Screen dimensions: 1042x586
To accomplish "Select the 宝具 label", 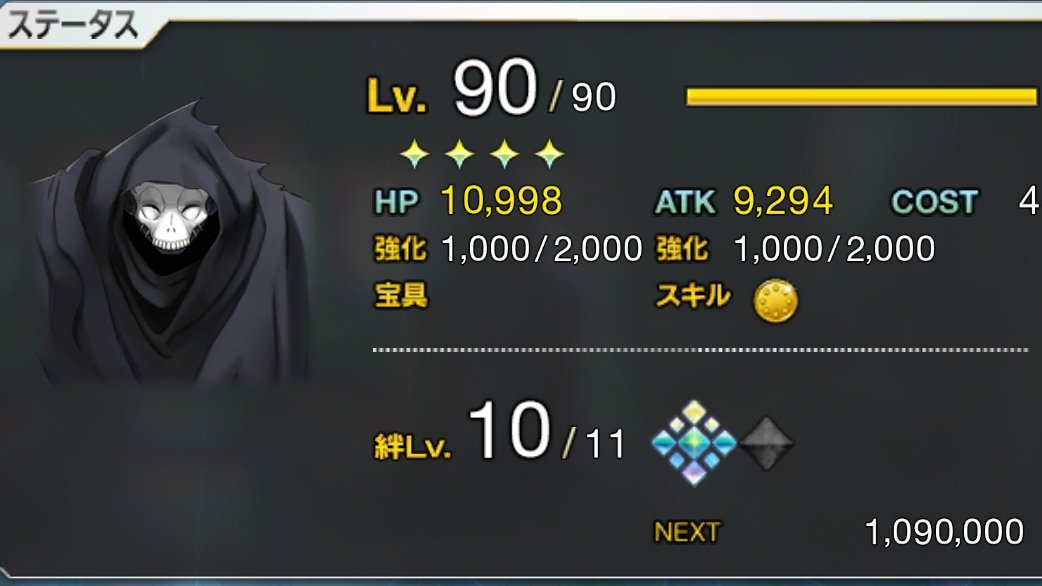I will [x=401, y=296].
